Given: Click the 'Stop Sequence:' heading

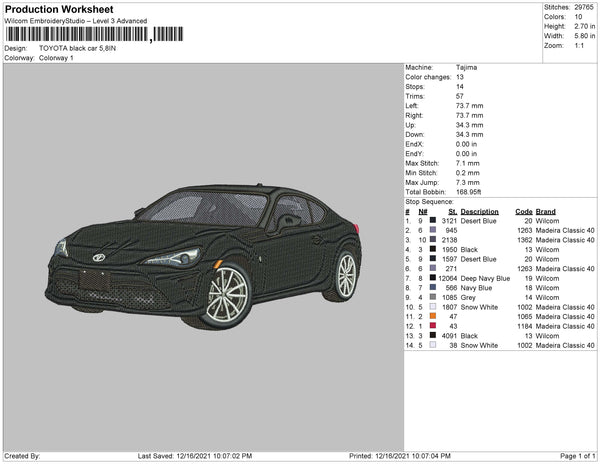Looking at the screenshot, I should [x=429, y=202].
